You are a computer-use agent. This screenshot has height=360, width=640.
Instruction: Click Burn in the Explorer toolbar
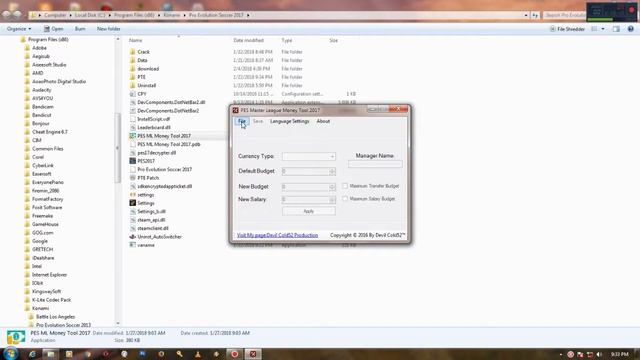[x=80, y=29]
